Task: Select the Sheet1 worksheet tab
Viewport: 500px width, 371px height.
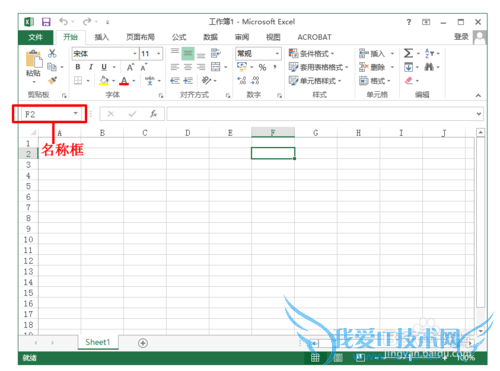Action: 98,342
